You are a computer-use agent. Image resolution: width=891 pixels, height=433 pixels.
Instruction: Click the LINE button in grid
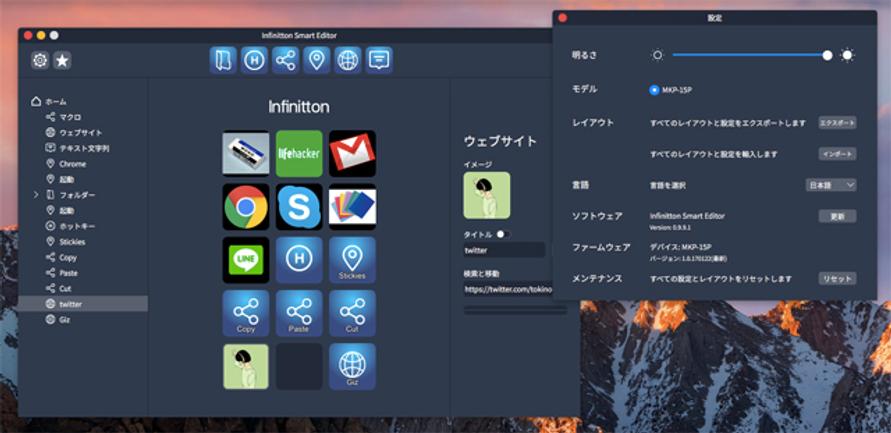[x=246, y=259]
